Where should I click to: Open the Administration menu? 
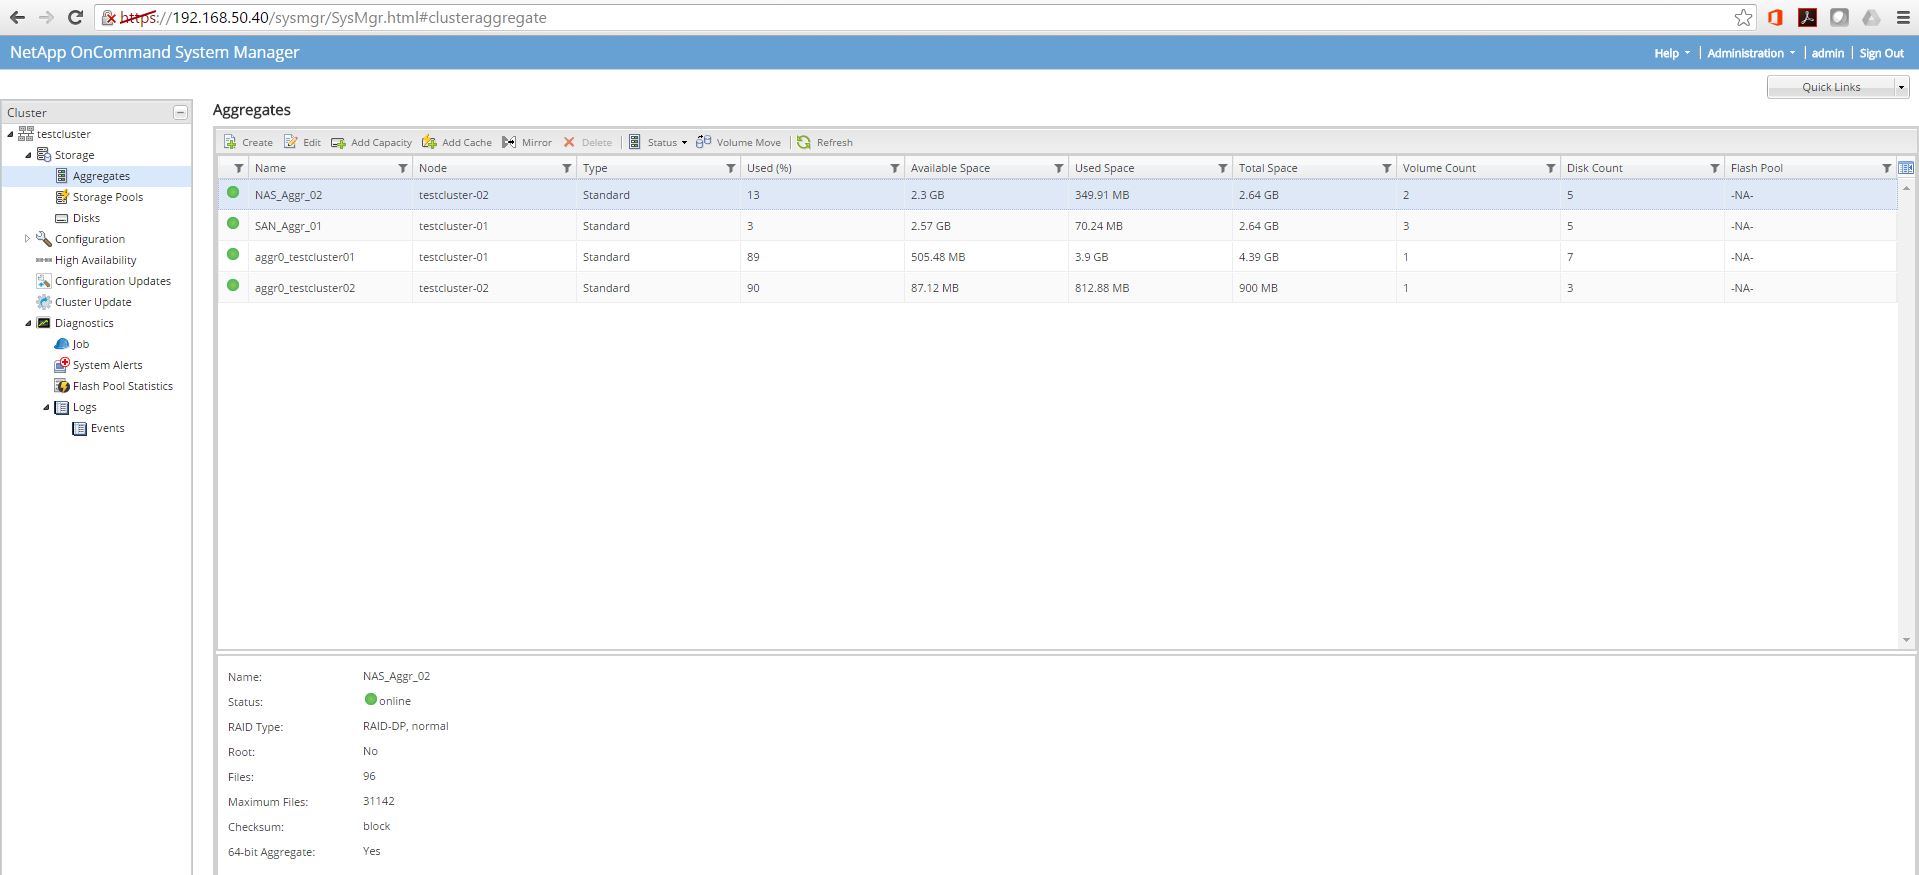click(x=1750, y=53)
